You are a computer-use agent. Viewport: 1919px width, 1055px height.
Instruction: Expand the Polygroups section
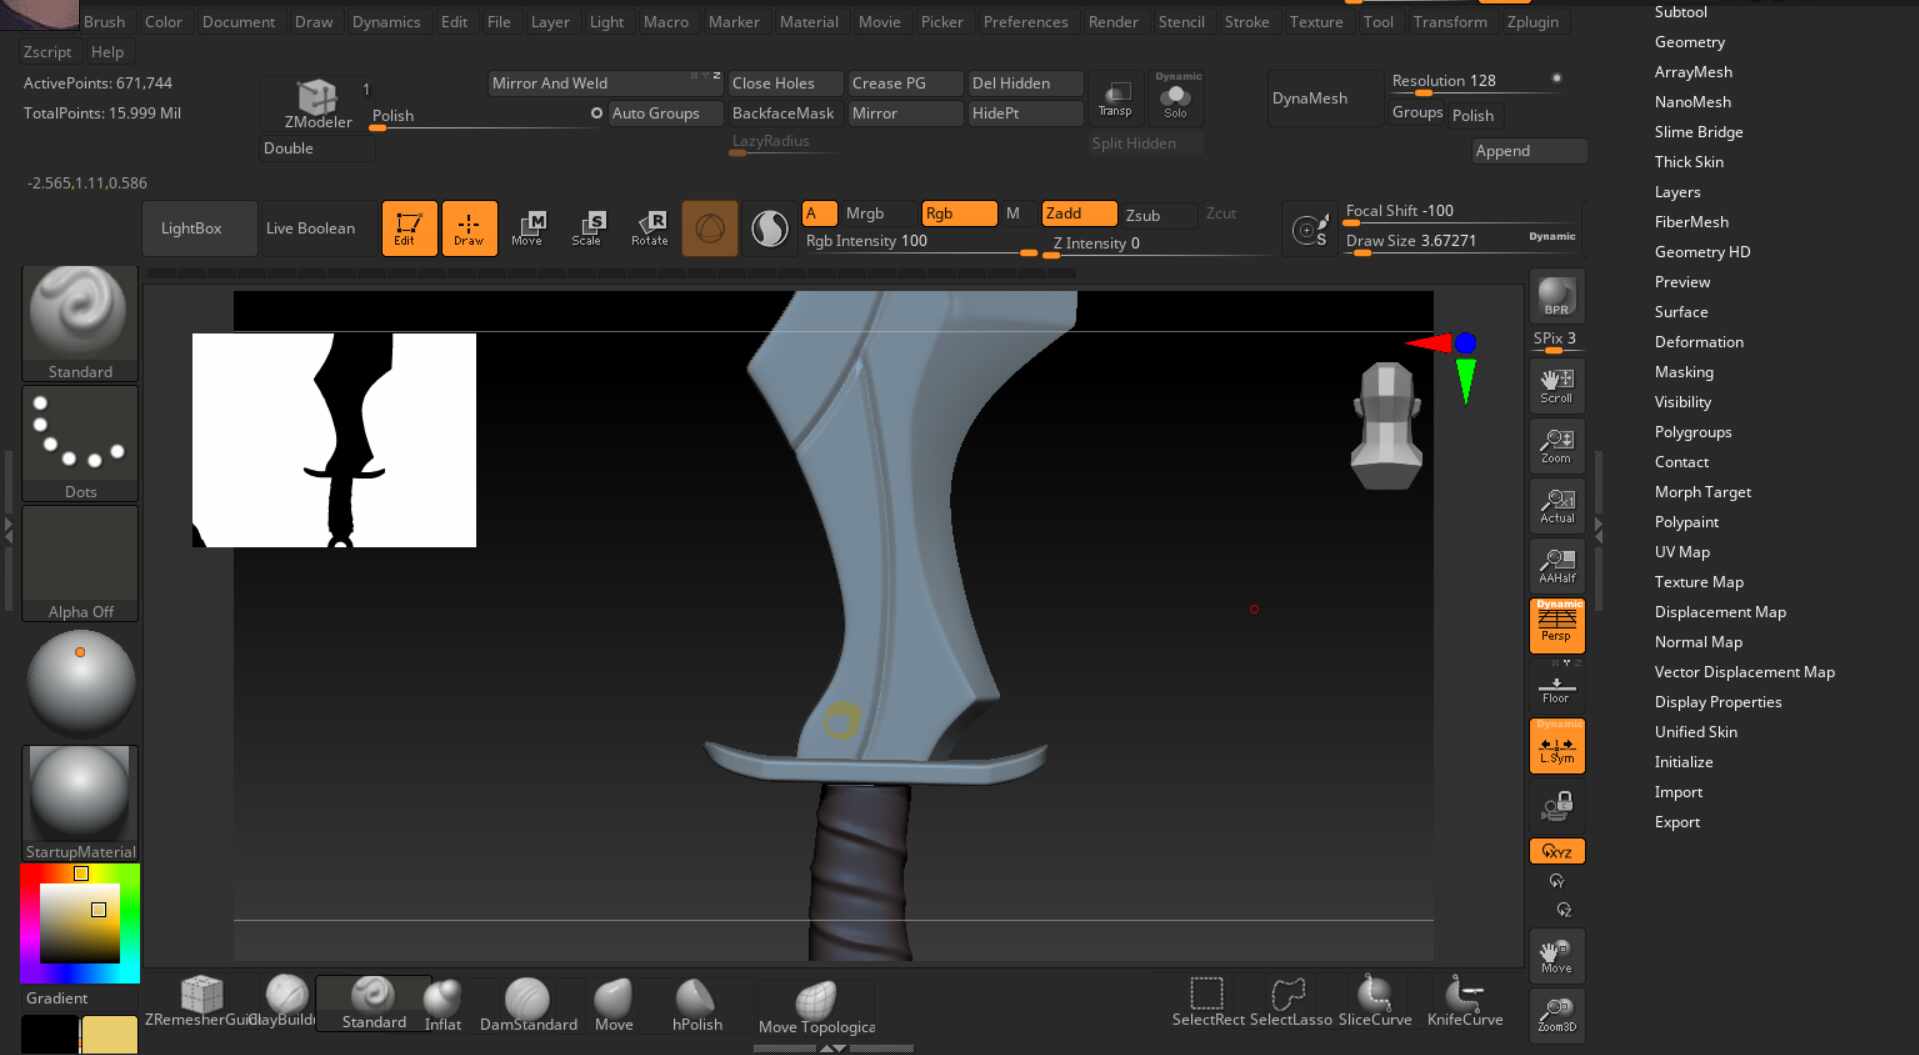pos(1692,432)
